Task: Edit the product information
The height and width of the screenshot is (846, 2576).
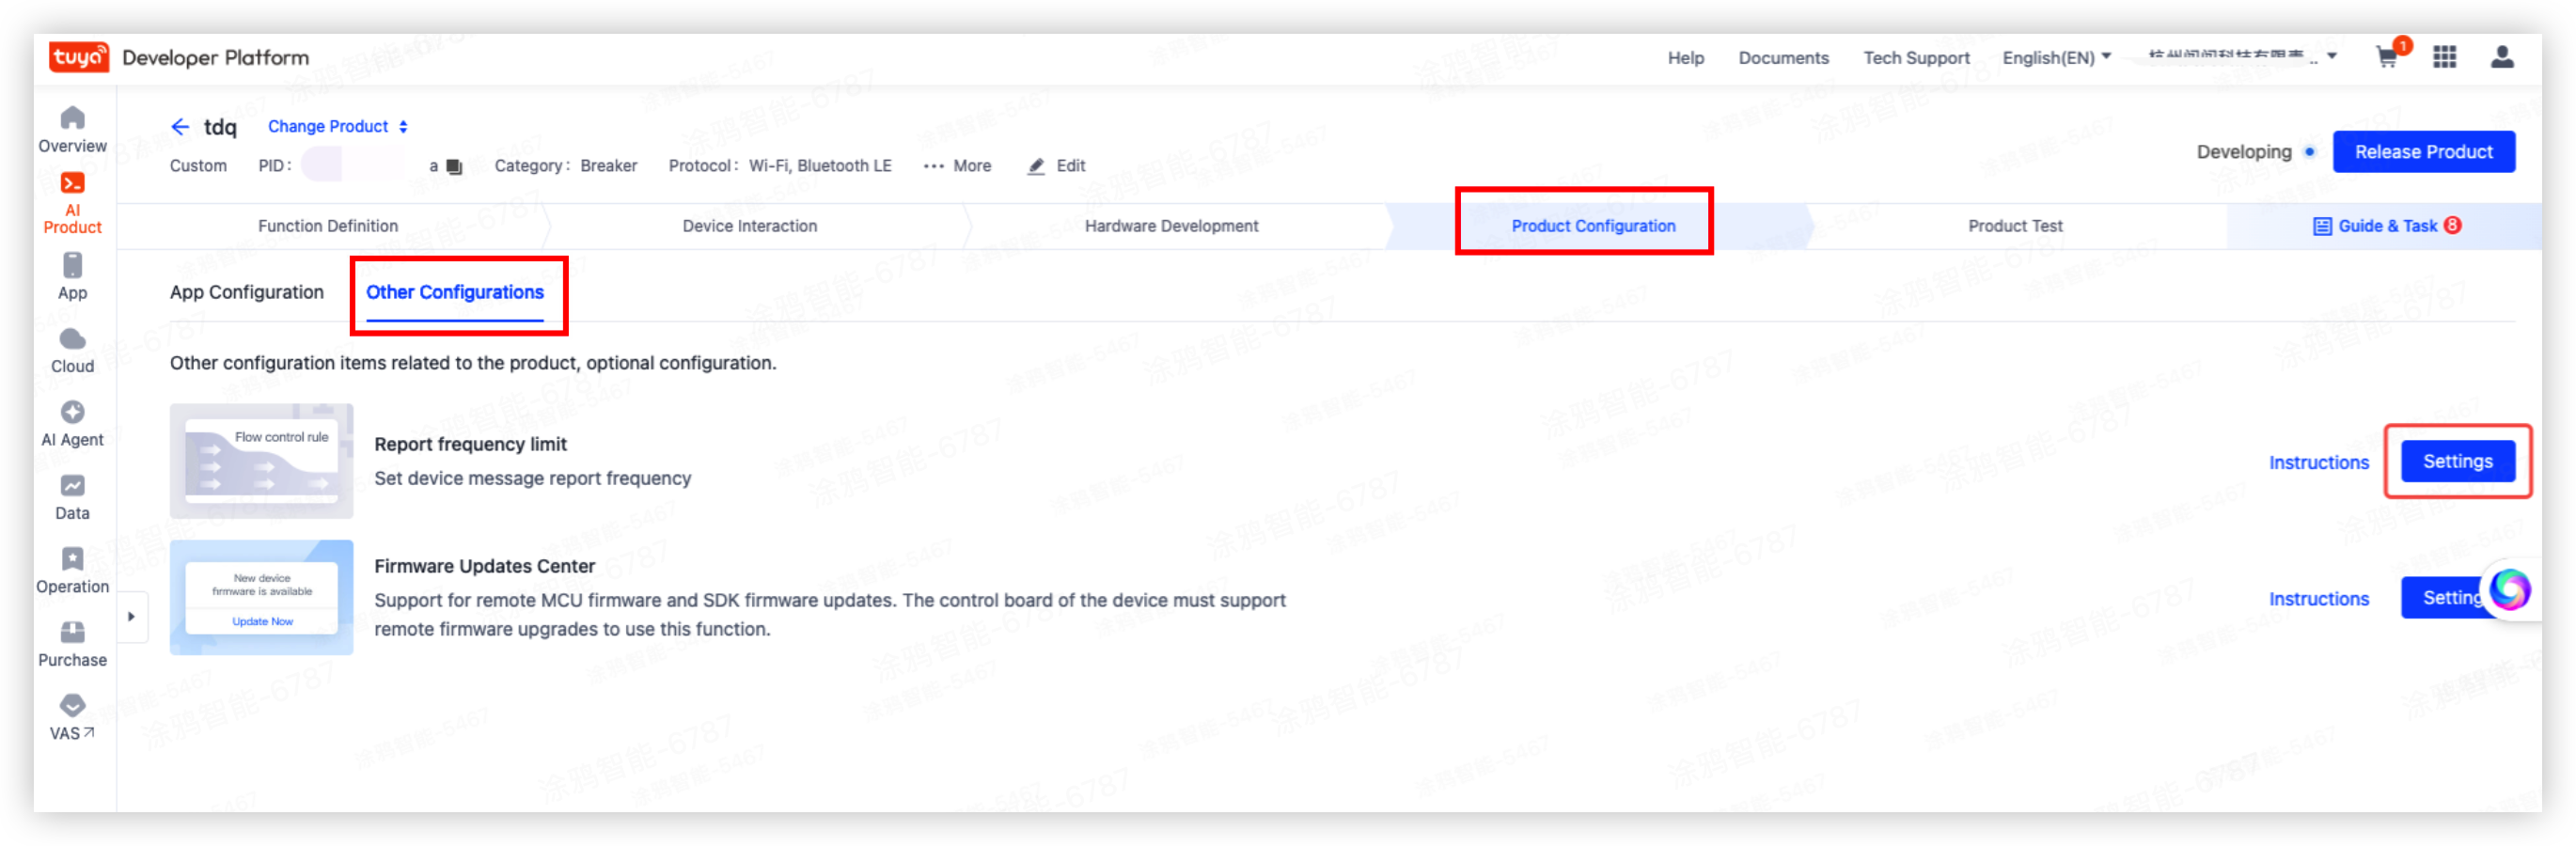Action: 1056,166
